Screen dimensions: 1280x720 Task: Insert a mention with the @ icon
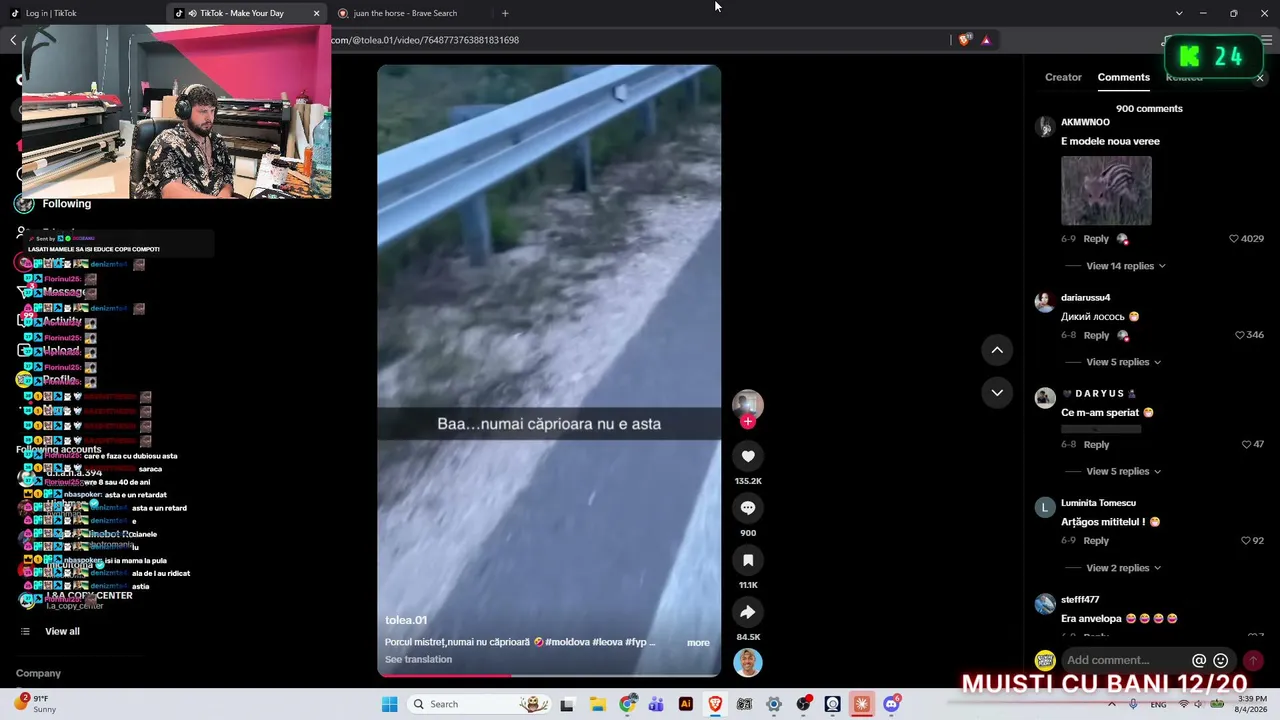[1199, 660]
